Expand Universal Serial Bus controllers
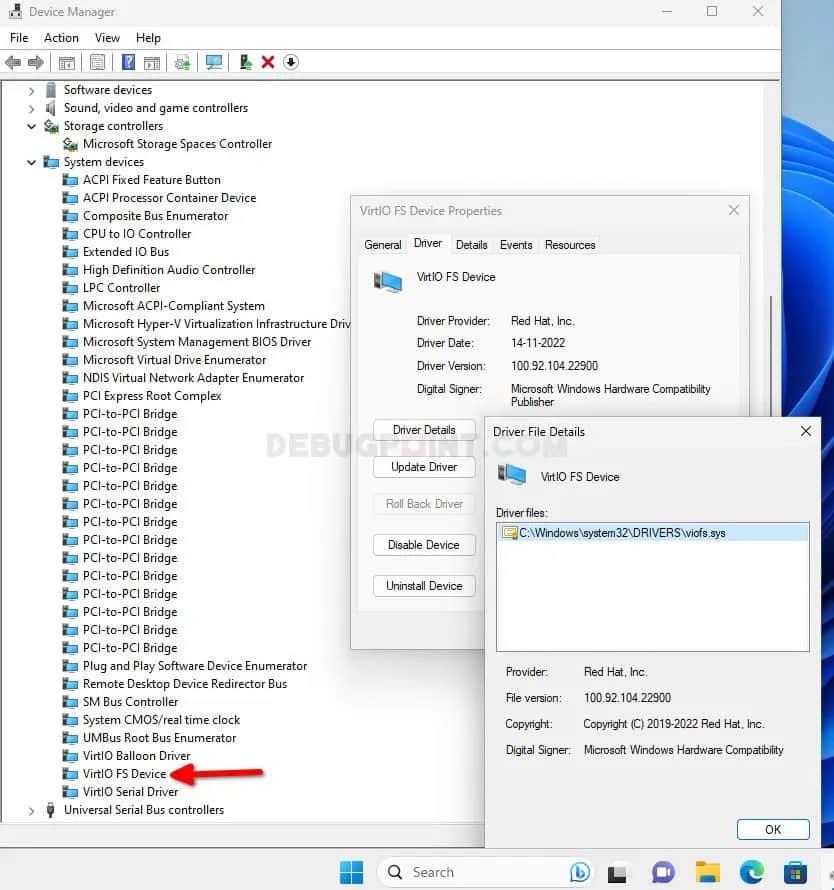The image size is (834, 890). pyautogui.click(x=32, y=810)
